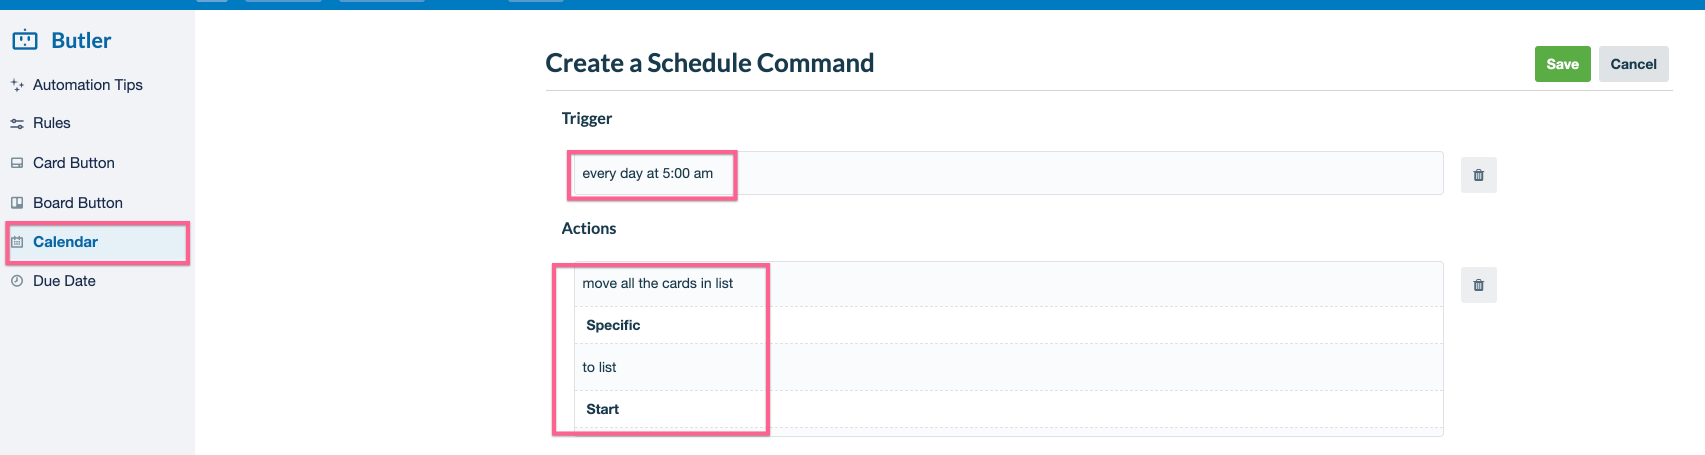Open the Board Button section
Image resolution: width=1705 pixels, height=455 pixels.
78,203
